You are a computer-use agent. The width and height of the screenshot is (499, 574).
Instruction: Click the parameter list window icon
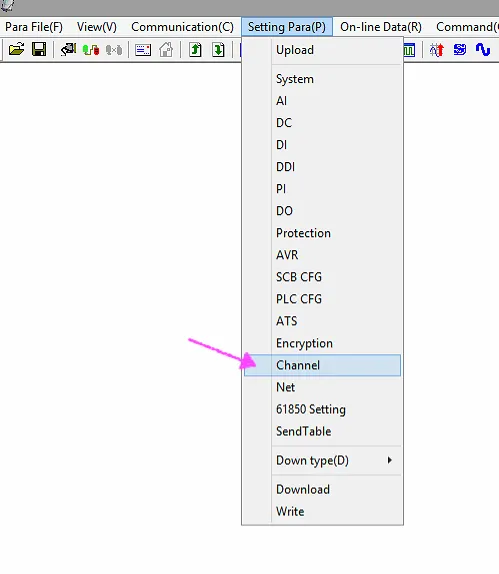click(x=143, y=50)
